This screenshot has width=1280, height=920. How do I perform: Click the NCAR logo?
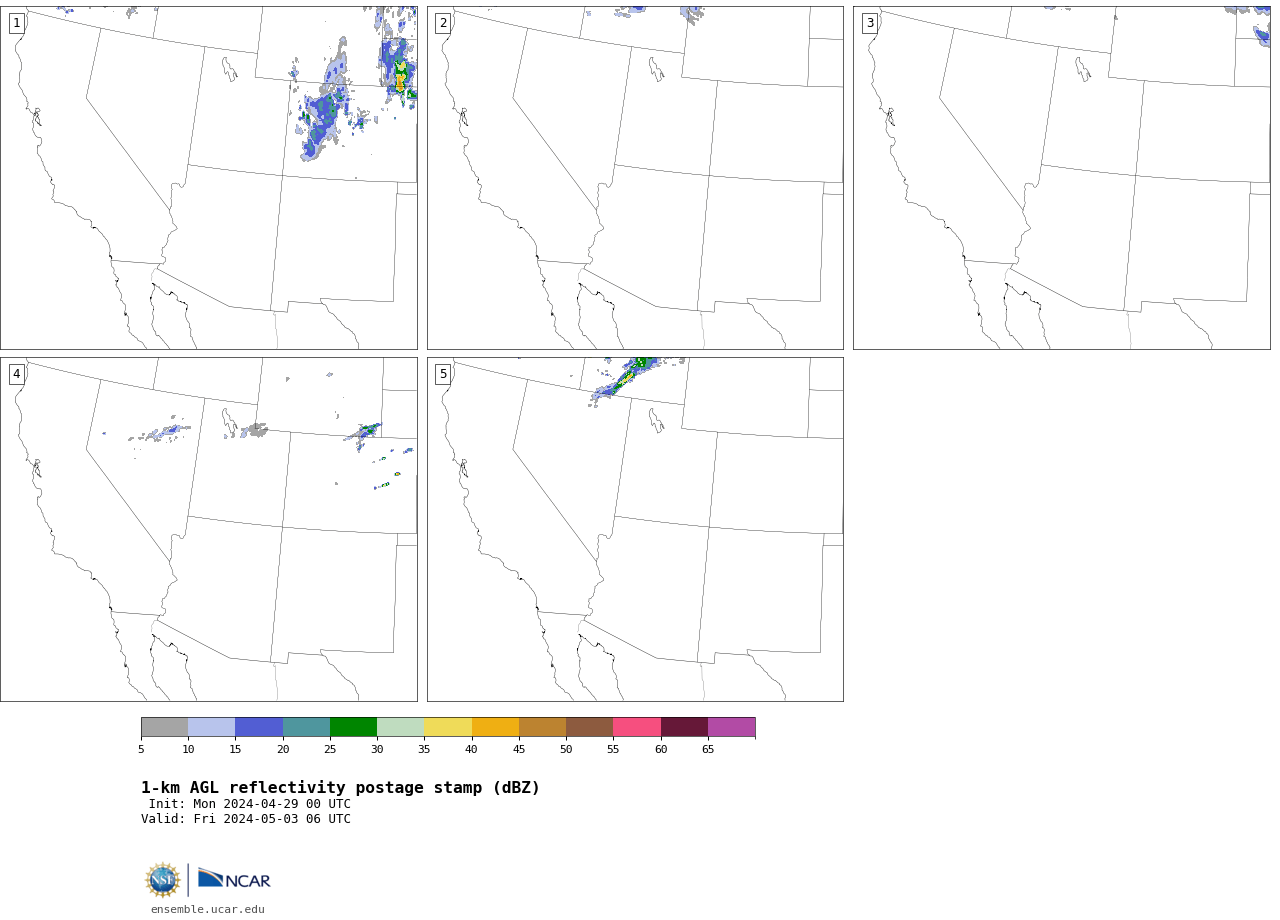(234, 879)
